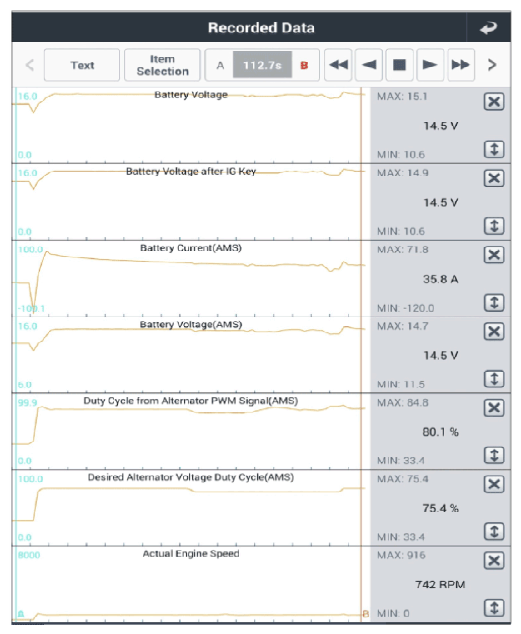Click the fast forward playback button
This screenshot has height=634, width=521.
(x=461, y=65)
